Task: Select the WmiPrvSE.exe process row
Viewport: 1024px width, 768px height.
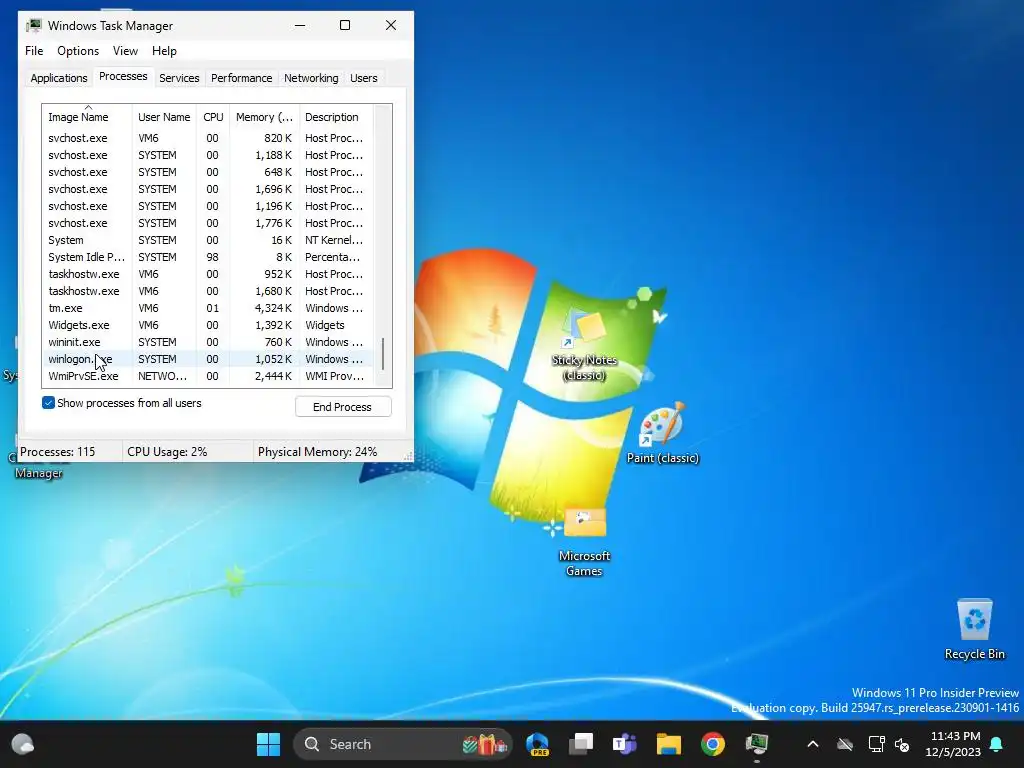Action: (208, 376)
